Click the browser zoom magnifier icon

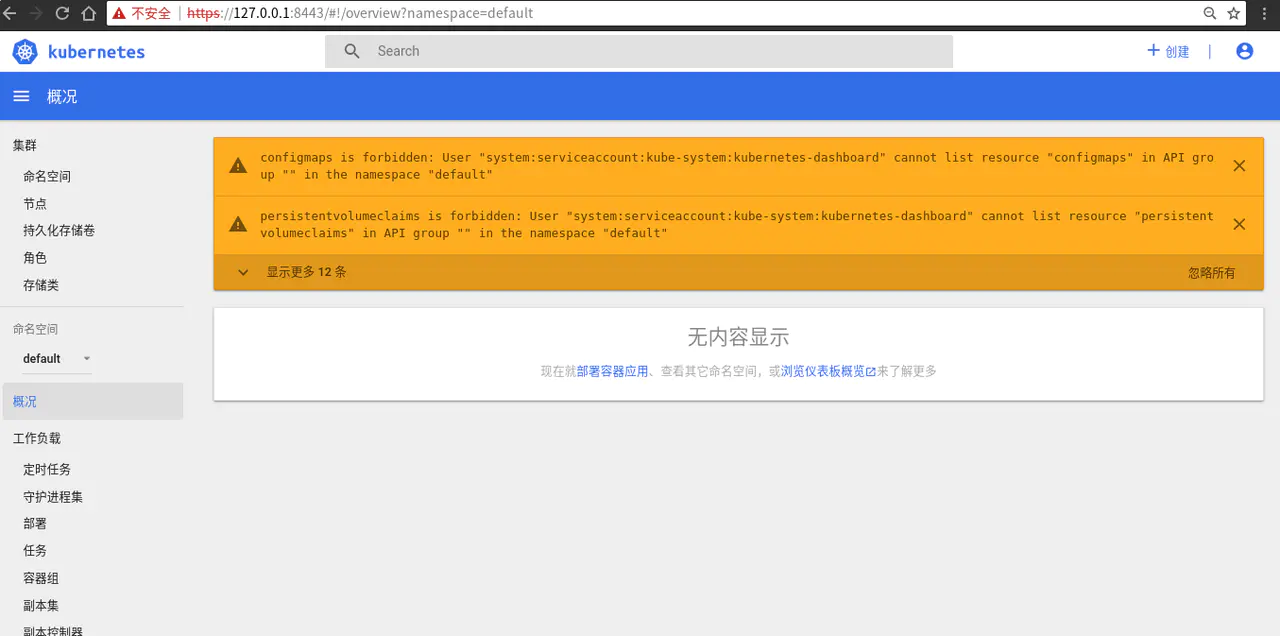click(1210, 13)
